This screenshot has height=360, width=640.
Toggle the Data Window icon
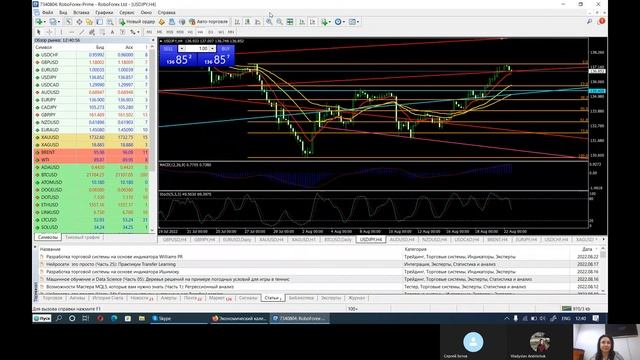coord(79,22)
